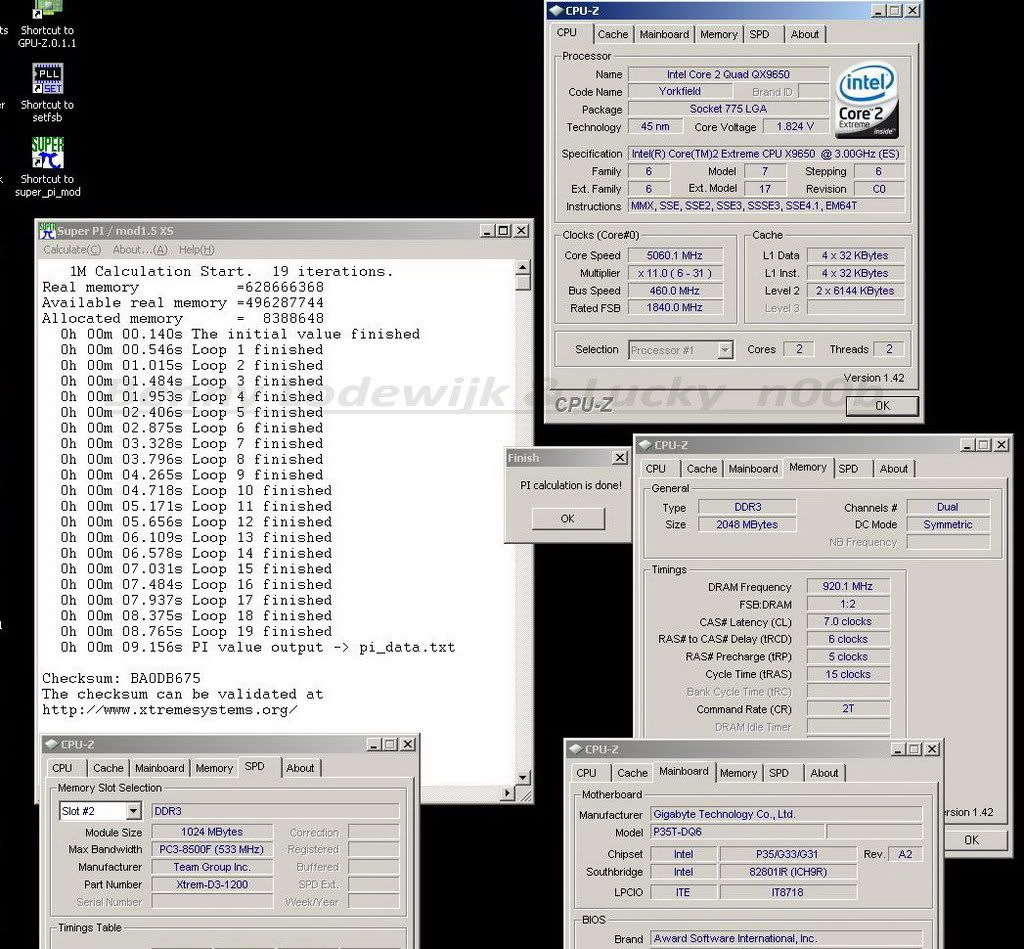The width and height of the screenshot is (1024, 949).
Task: Open the About menu in Super PI
Action: tap(140, 250)
